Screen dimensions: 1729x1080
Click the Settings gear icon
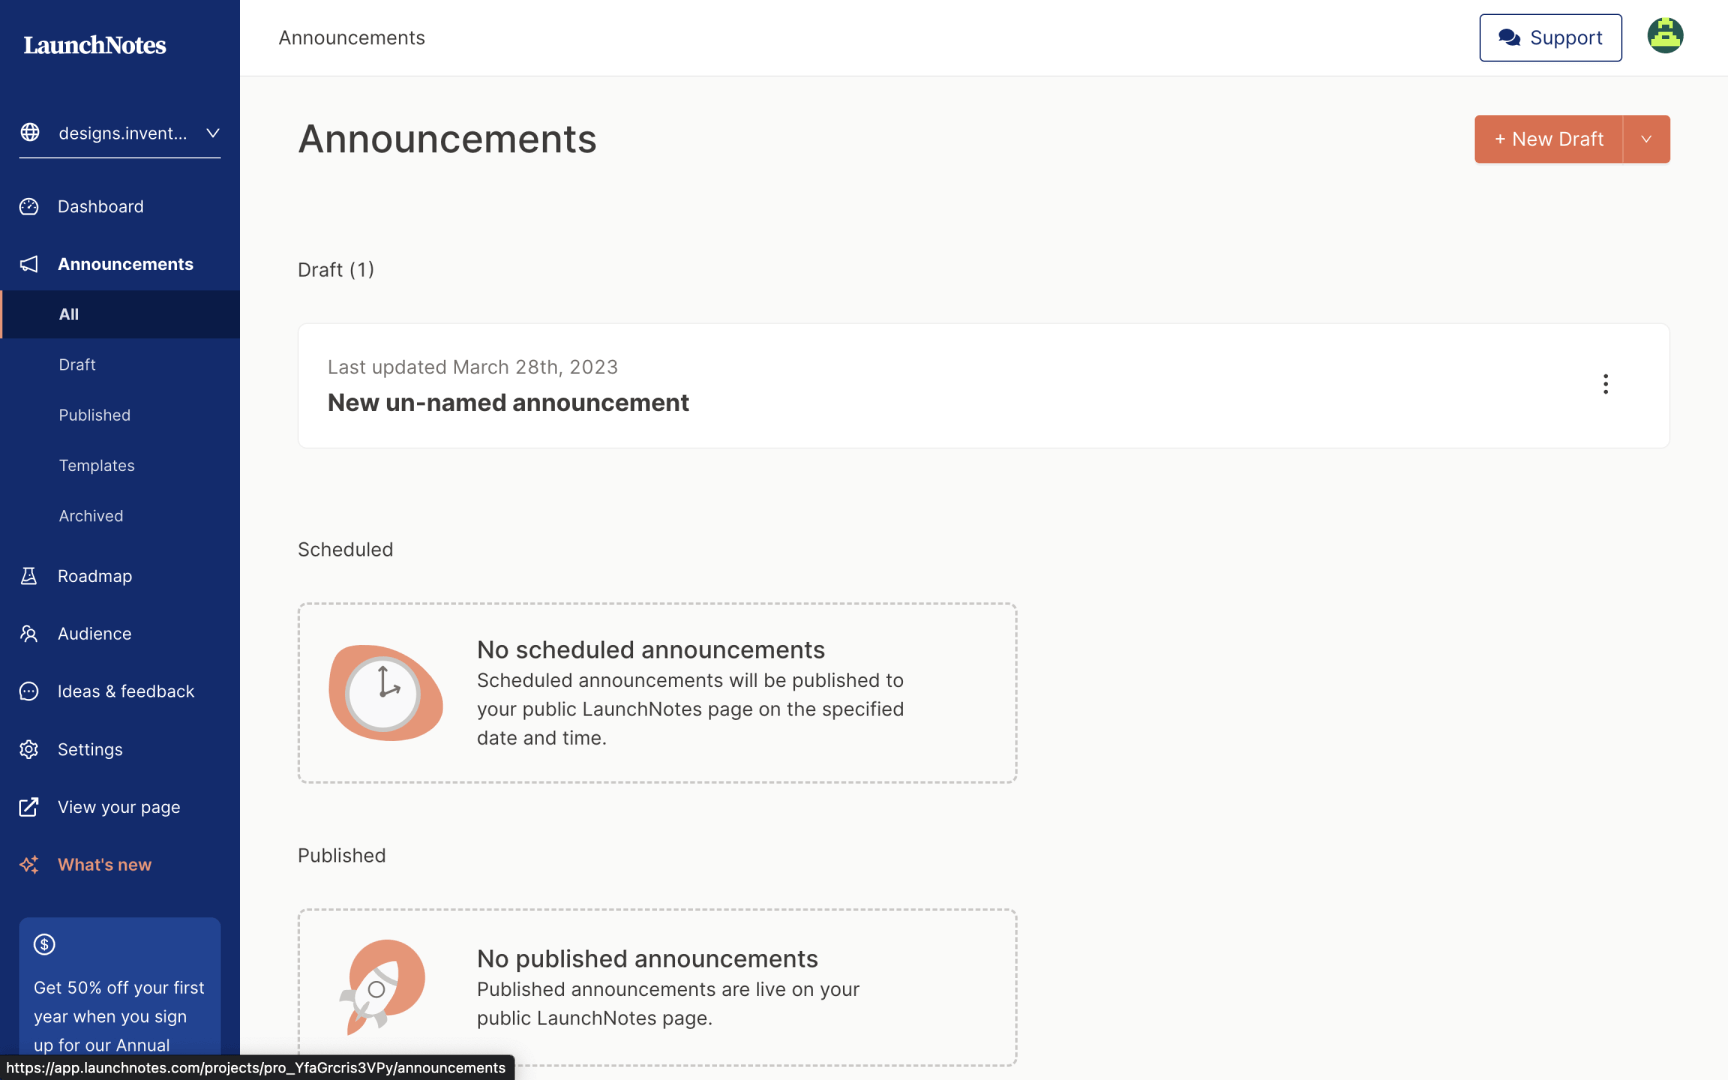click(29, 750)
